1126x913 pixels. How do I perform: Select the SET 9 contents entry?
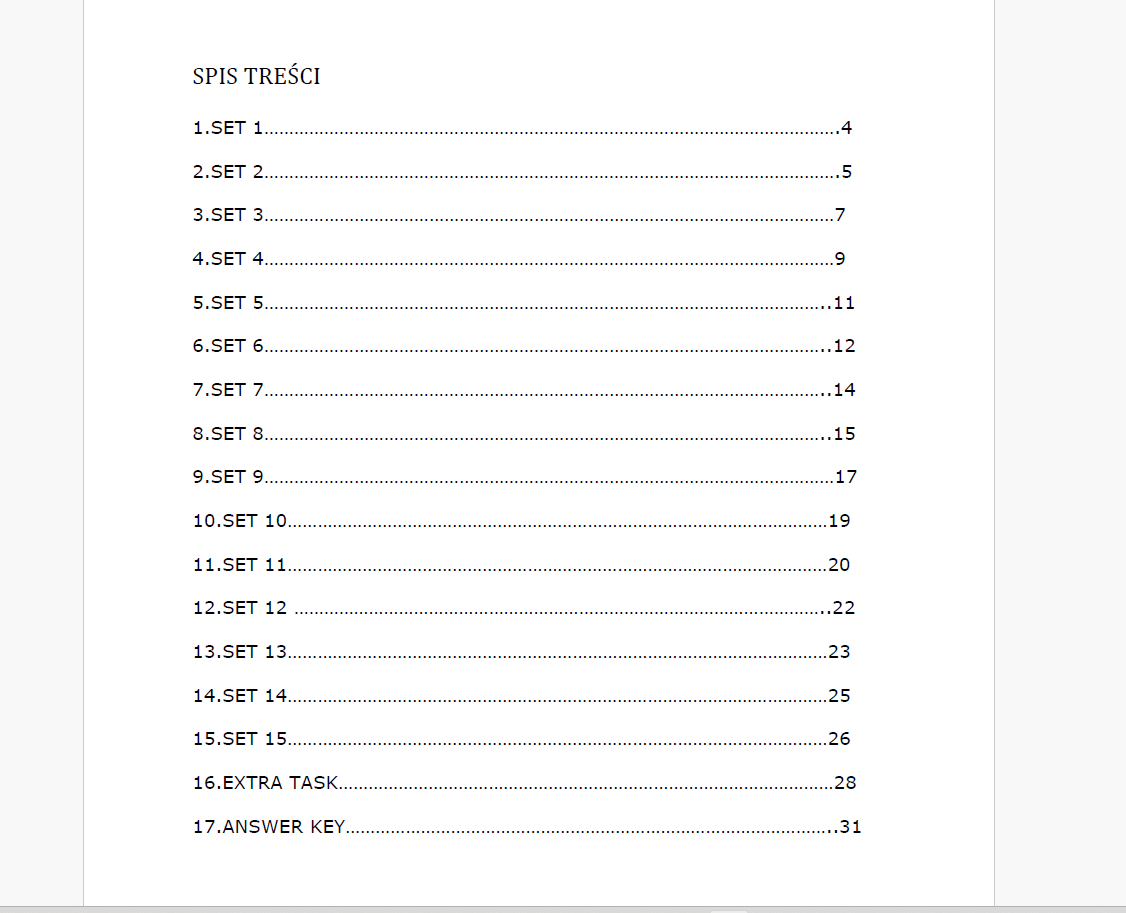(228, 477)
